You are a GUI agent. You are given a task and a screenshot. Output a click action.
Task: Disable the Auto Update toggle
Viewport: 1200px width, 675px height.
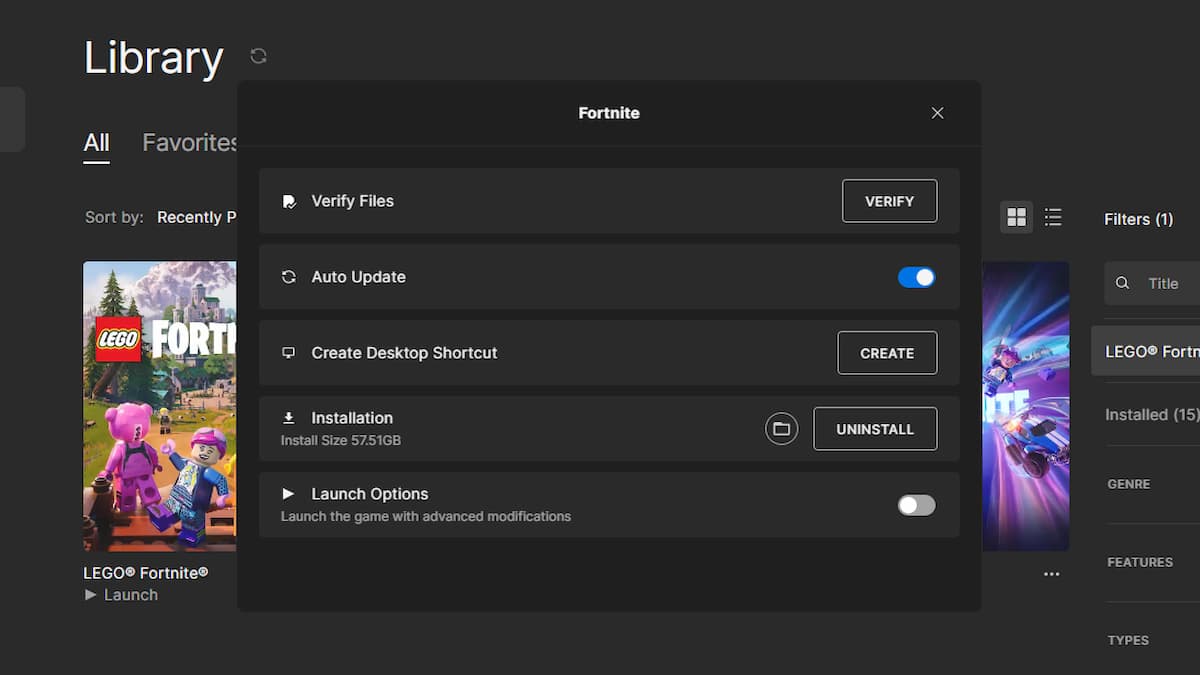[916, 277]
